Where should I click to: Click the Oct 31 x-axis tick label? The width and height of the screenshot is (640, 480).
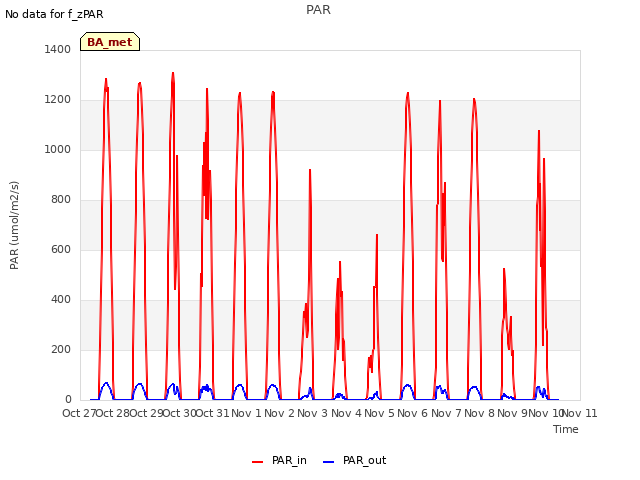coord(213,413)
